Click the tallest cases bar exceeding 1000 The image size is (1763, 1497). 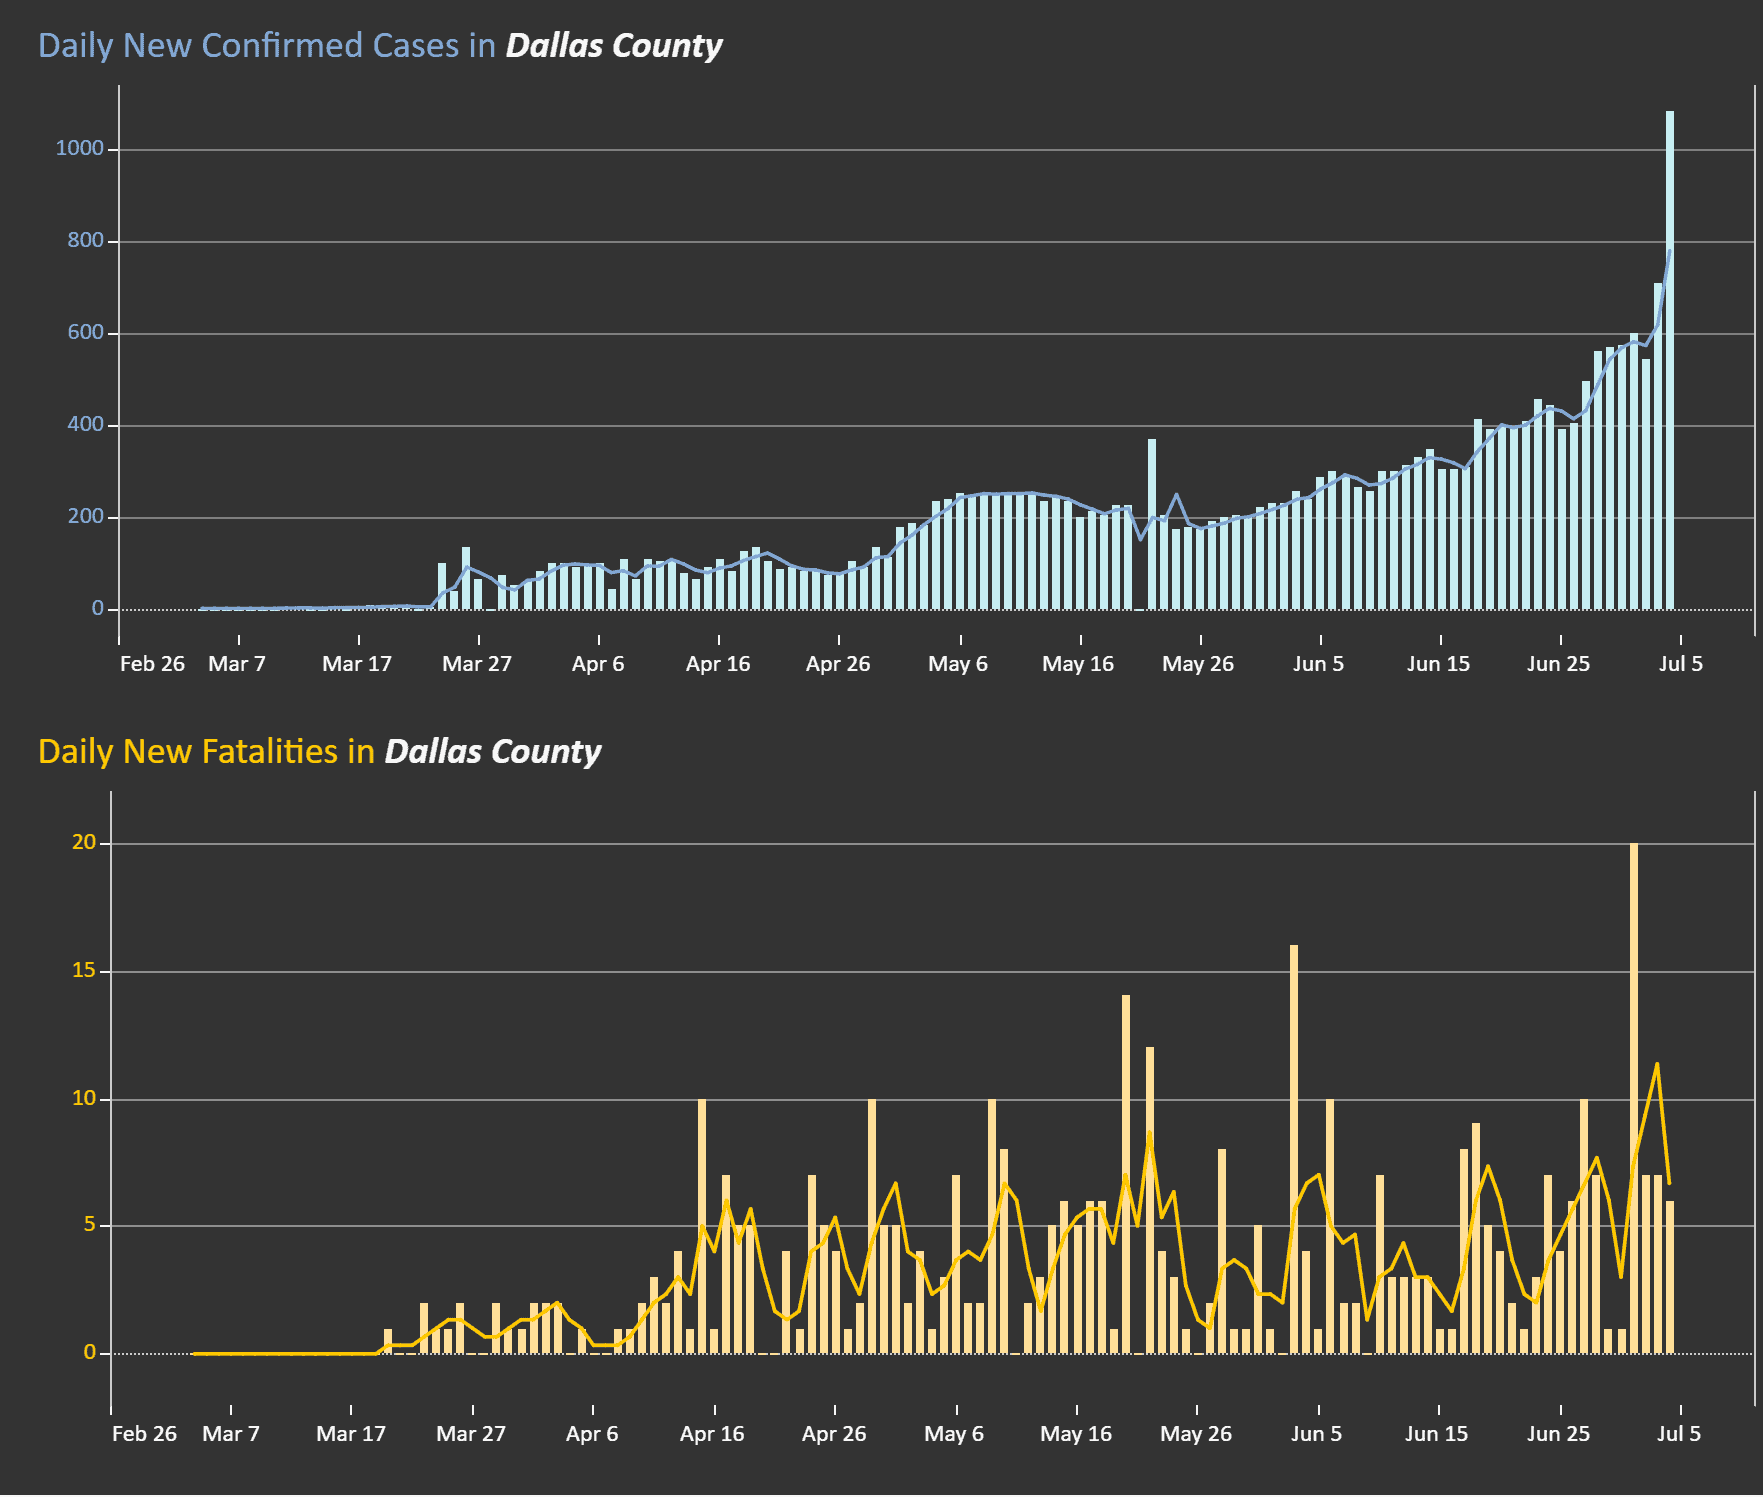point(1670,360)
